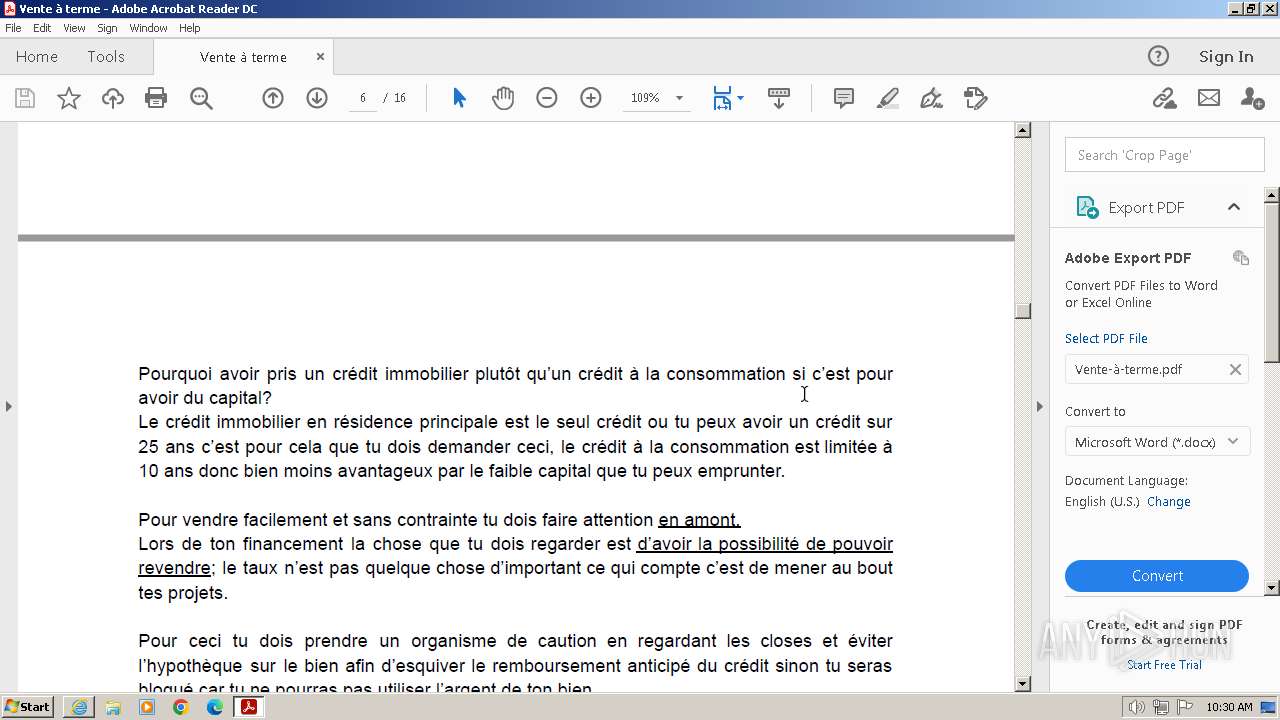Focus the Search 'Crop Page' box
Image resolution: width=1280 pixels, height=720 pixels.
pyautogui.click(x=1164, y=155)
